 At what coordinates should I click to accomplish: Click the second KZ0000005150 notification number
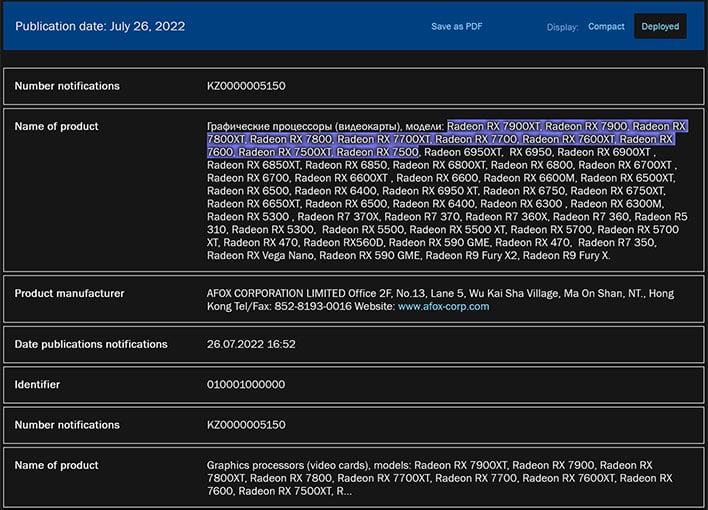(246, 425)
